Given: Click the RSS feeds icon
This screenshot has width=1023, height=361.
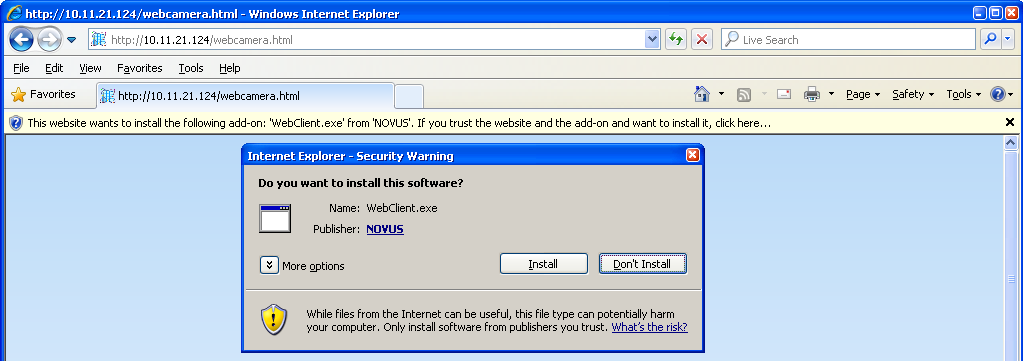Looking at the screenshot, I should tap(744, 95).
